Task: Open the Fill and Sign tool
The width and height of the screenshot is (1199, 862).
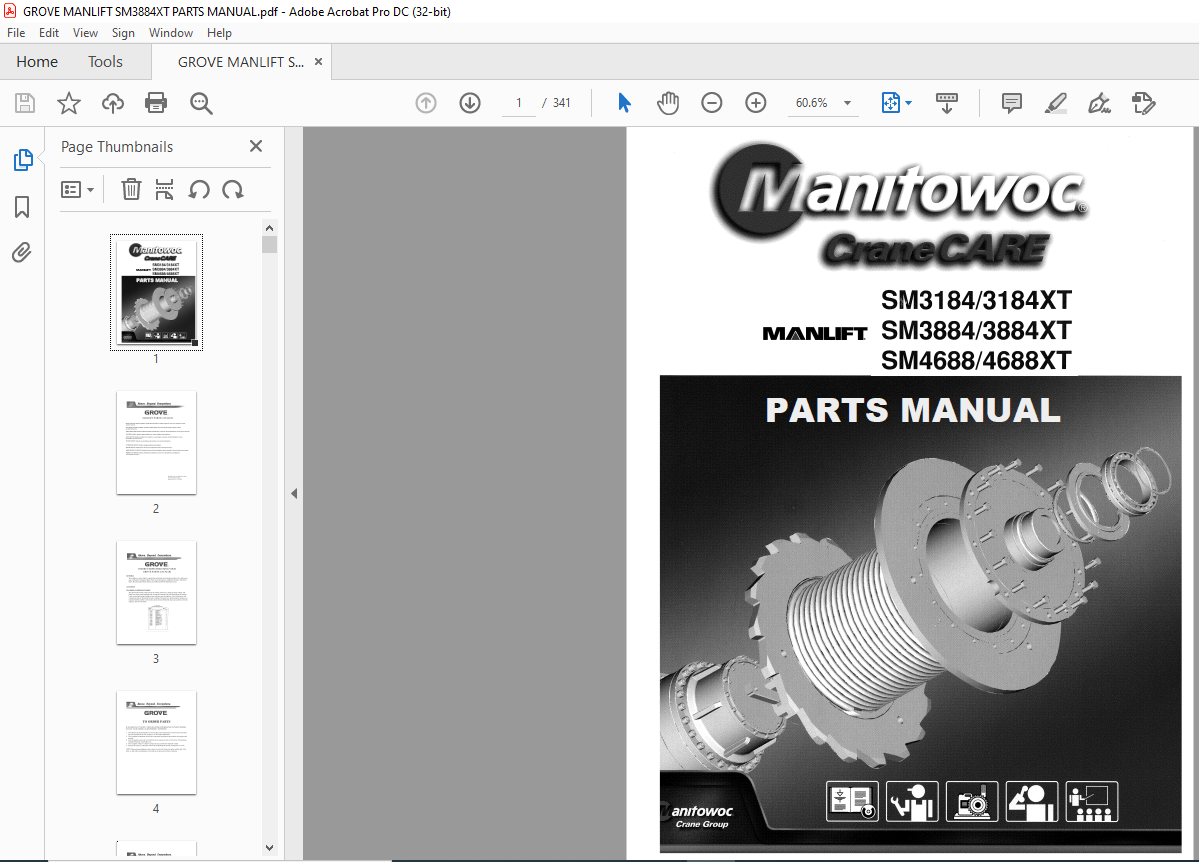Action: pyautogui.click(x=1099, y=102)
